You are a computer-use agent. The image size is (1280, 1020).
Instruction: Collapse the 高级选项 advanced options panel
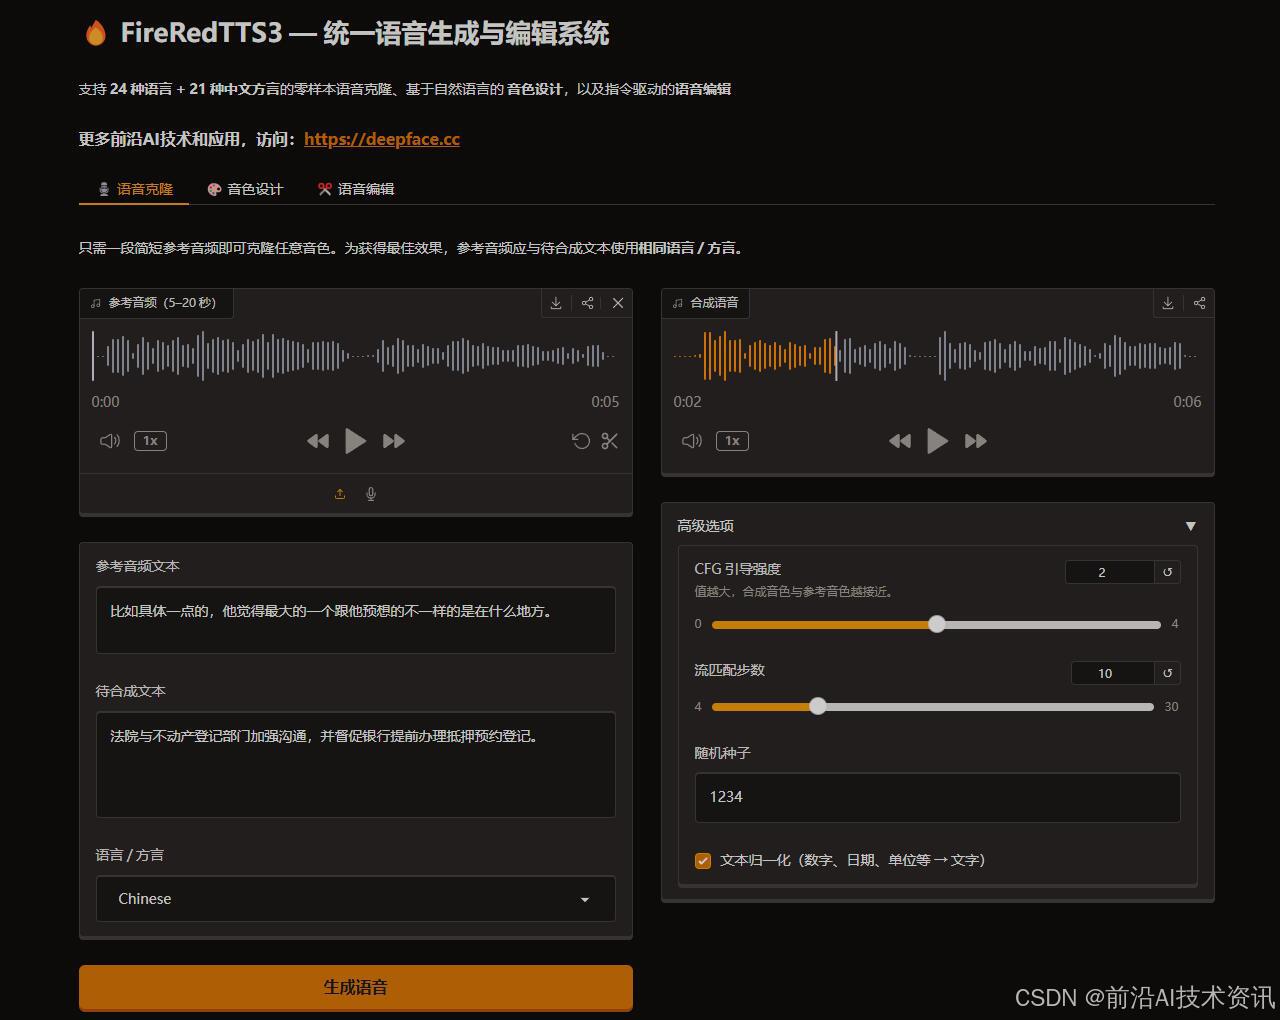938,526
